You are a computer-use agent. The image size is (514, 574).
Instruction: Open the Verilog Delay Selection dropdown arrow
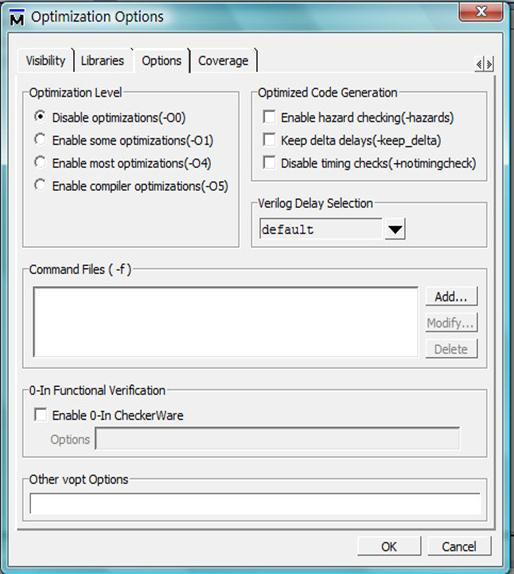click(x=395, y=230)
